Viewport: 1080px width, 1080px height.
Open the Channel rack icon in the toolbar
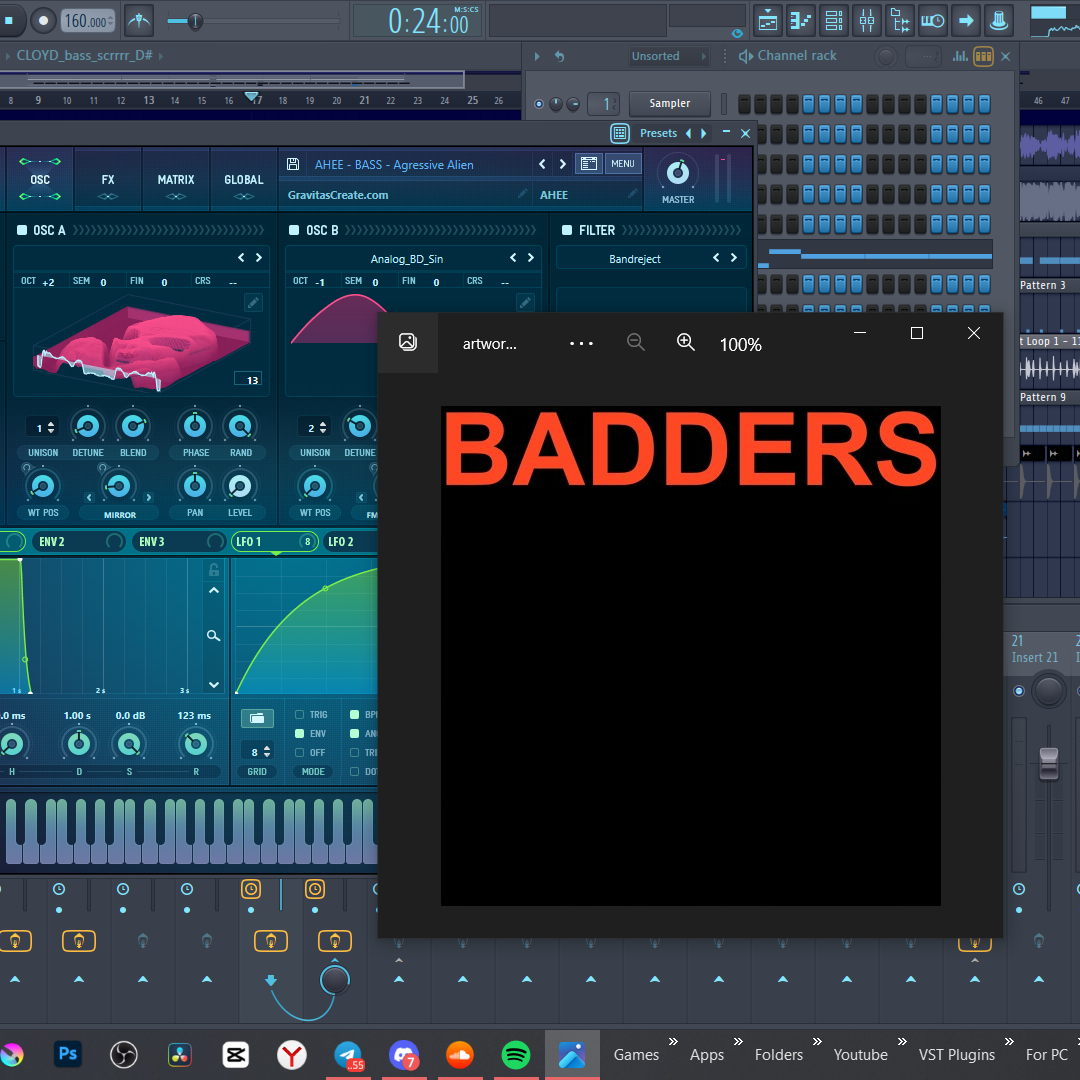point(832,20)
